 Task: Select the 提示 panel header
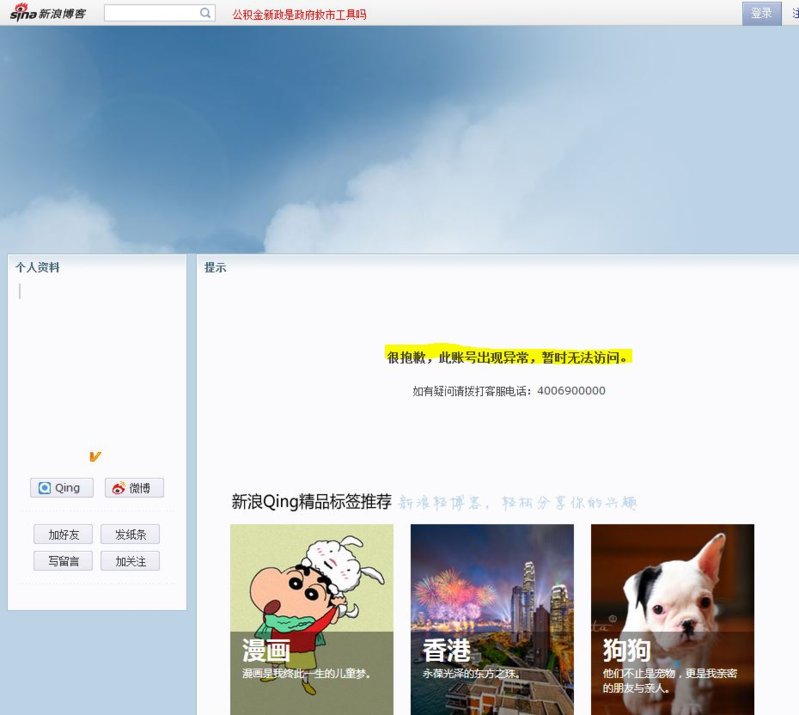pyautogui.click(x=215, y=268)
